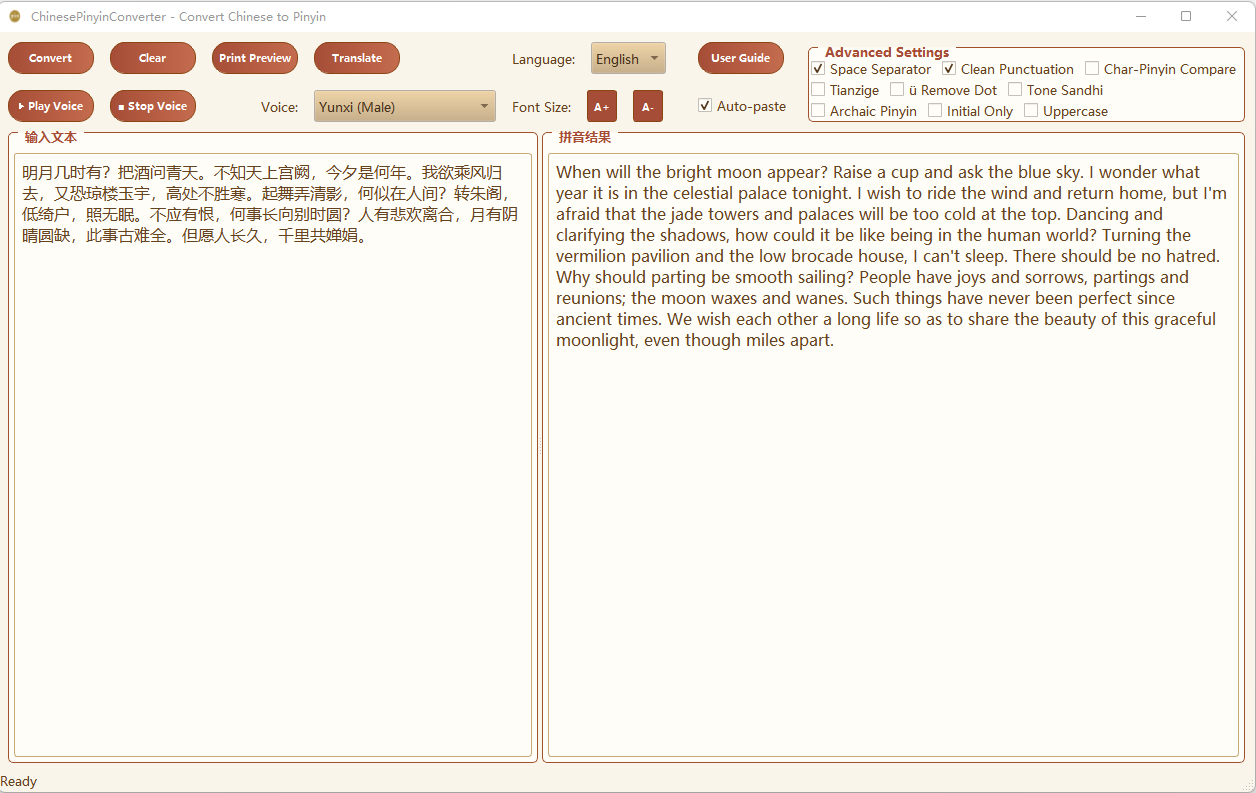This screenshot has height=793, width=1256.
Task: Disable the Clean Punctuation checkbox
Action: point(948,68)
